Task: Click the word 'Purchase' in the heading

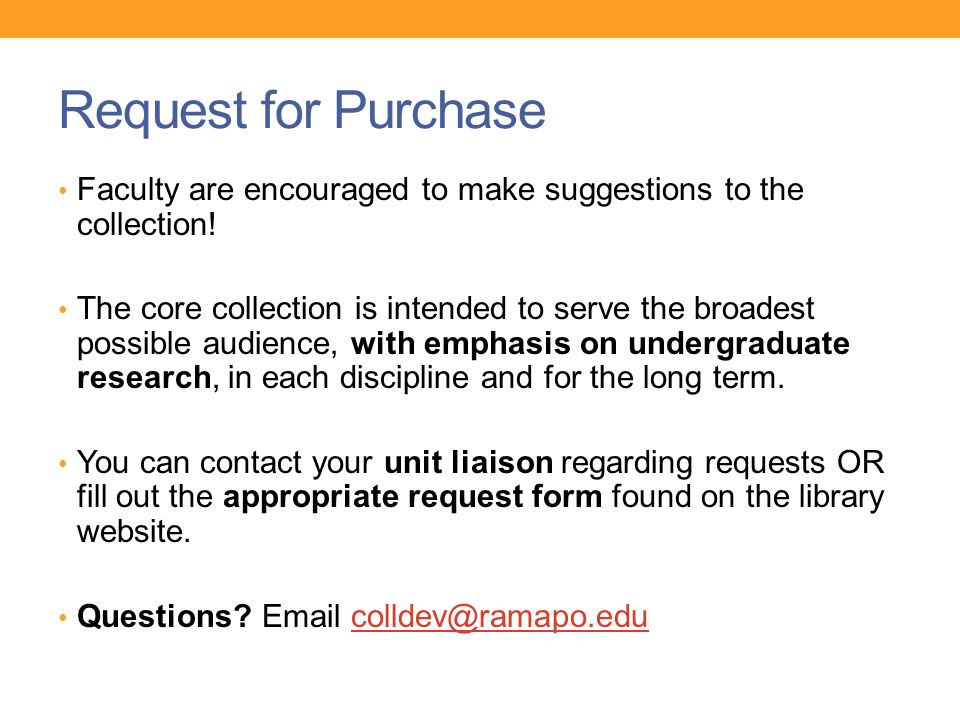Action: pos(440,110)
